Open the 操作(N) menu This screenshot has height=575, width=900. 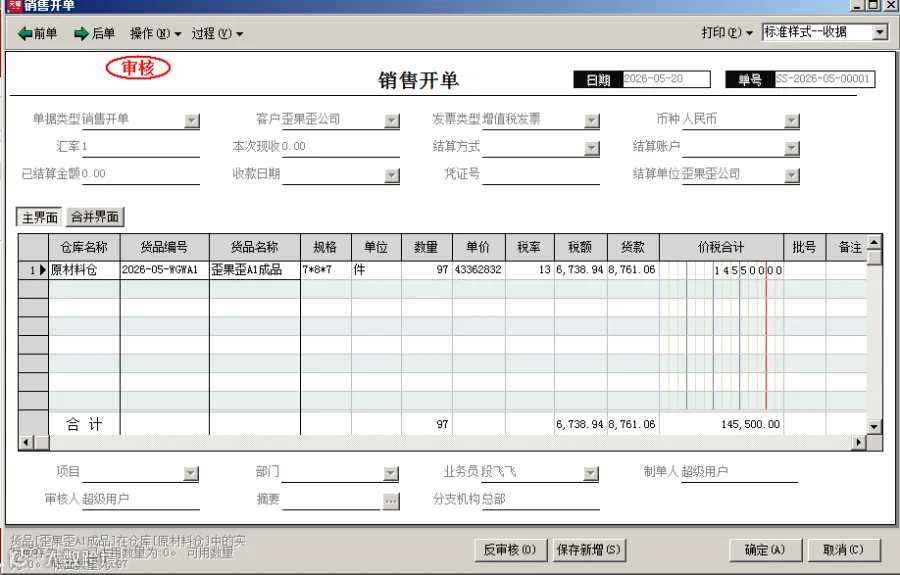[155, 33]
